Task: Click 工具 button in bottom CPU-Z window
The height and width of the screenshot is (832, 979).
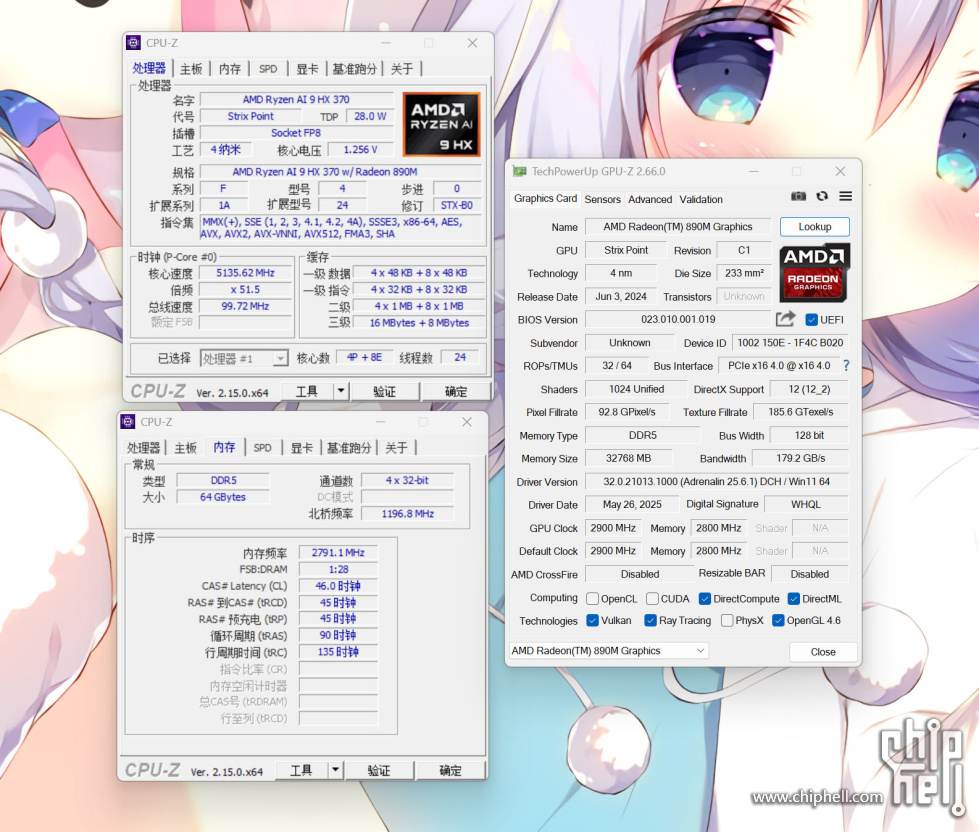Action: coord(301,770)
